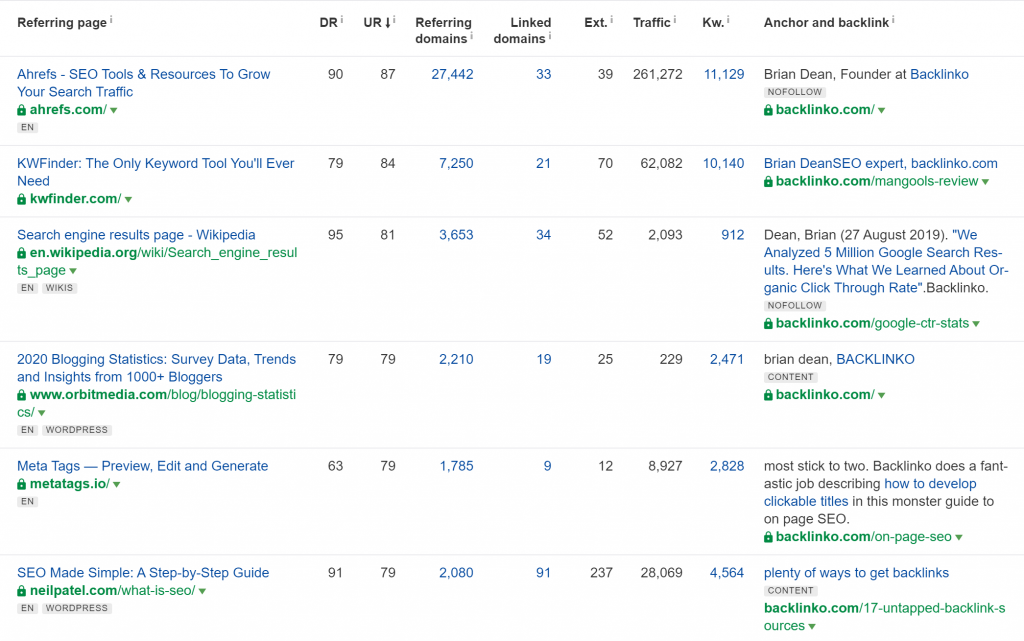
Task: Click the 2,471 keywords value
Action: [x=727, y=360]
